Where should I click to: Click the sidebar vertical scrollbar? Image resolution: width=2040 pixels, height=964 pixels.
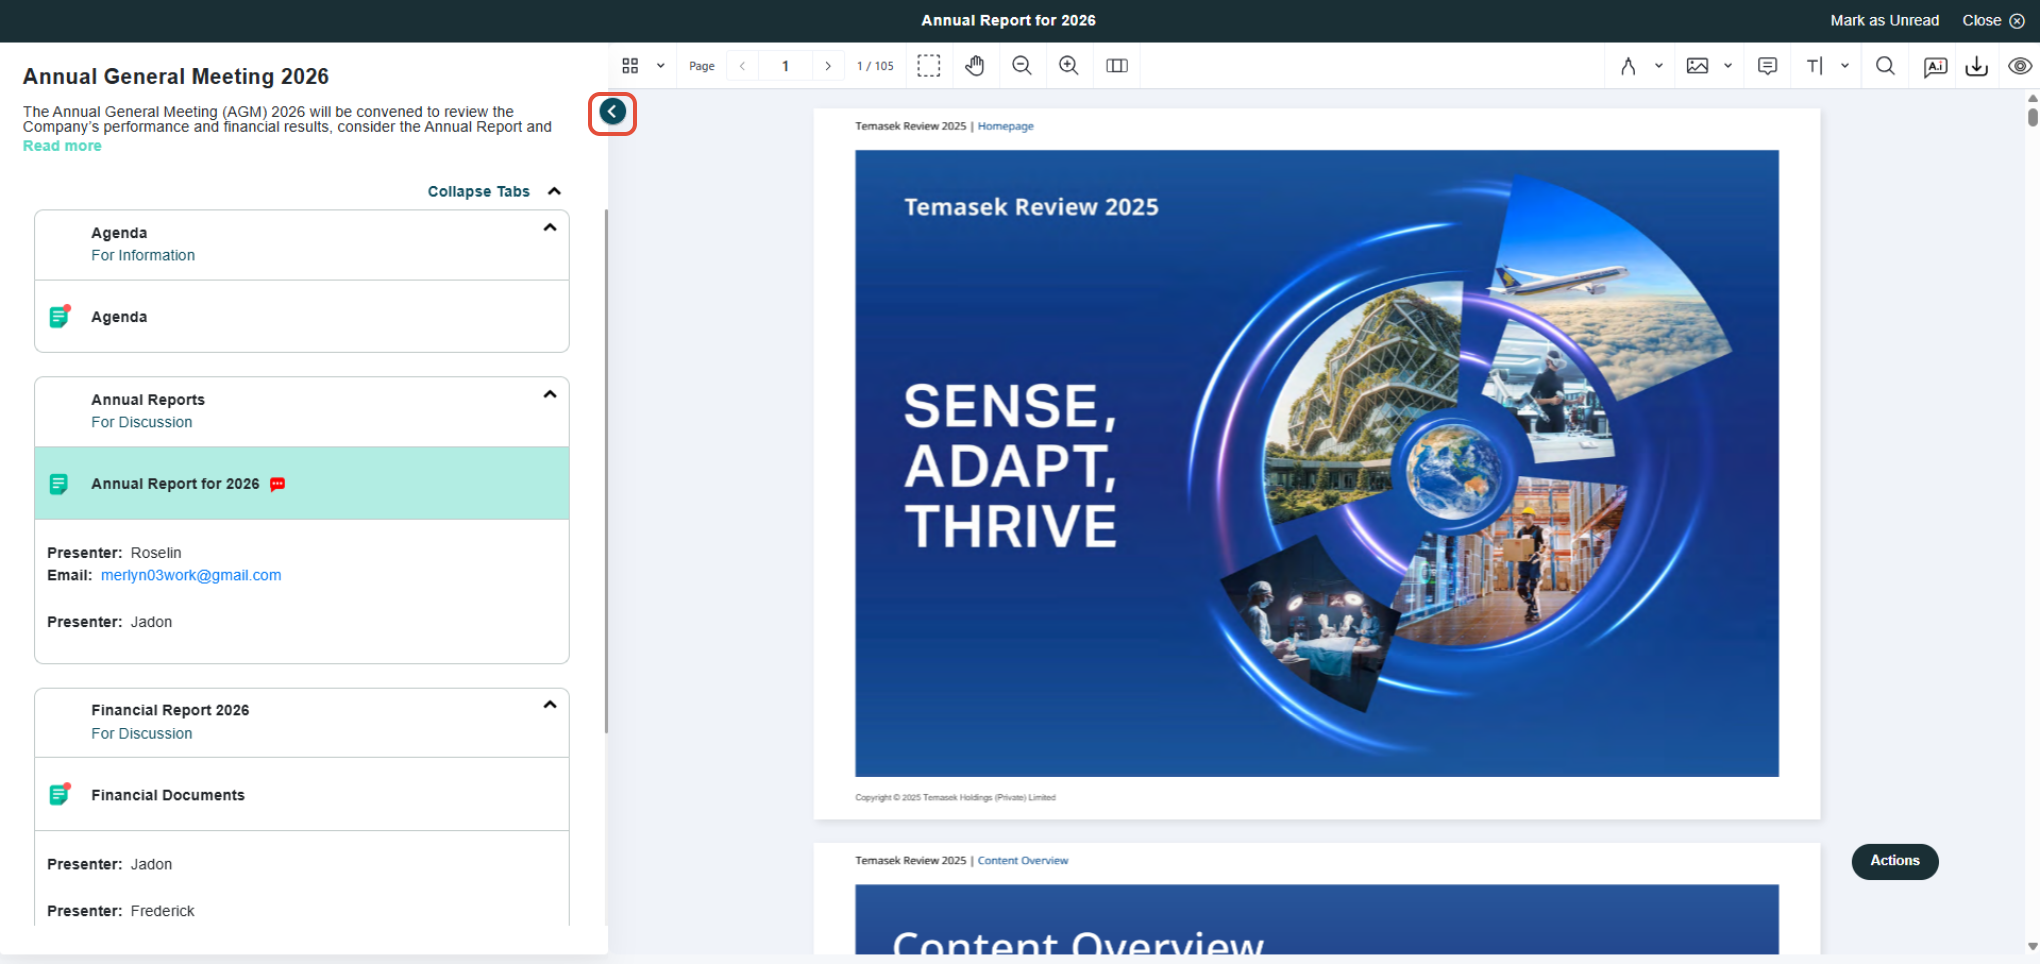coord(606,471)
